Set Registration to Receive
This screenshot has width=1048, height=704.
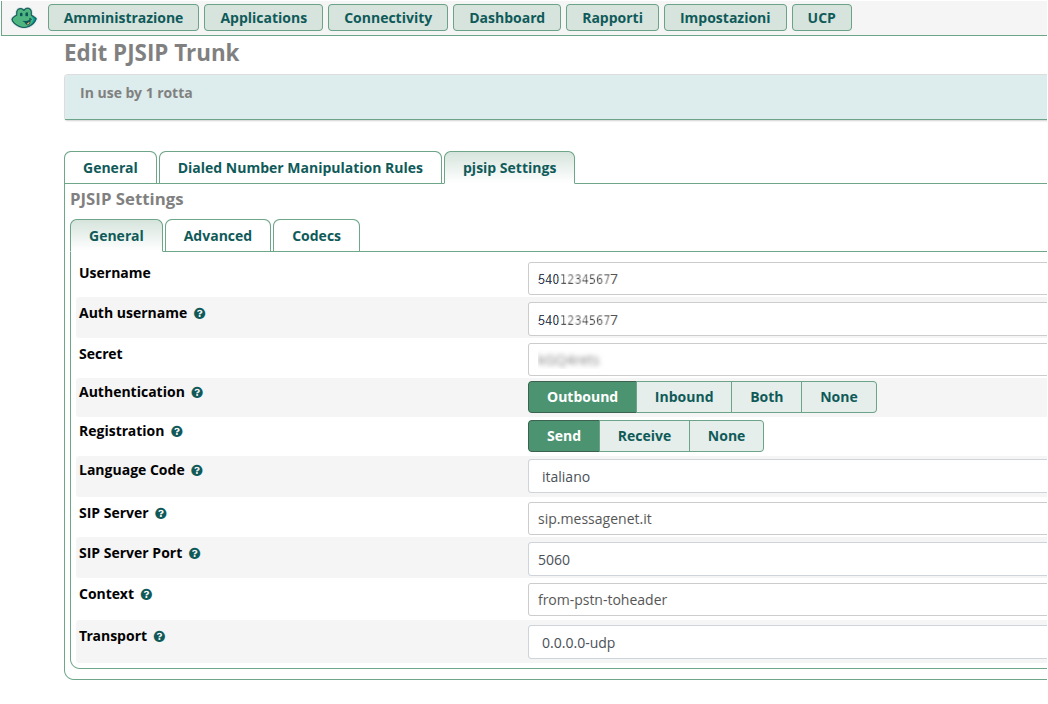(644, 436)
